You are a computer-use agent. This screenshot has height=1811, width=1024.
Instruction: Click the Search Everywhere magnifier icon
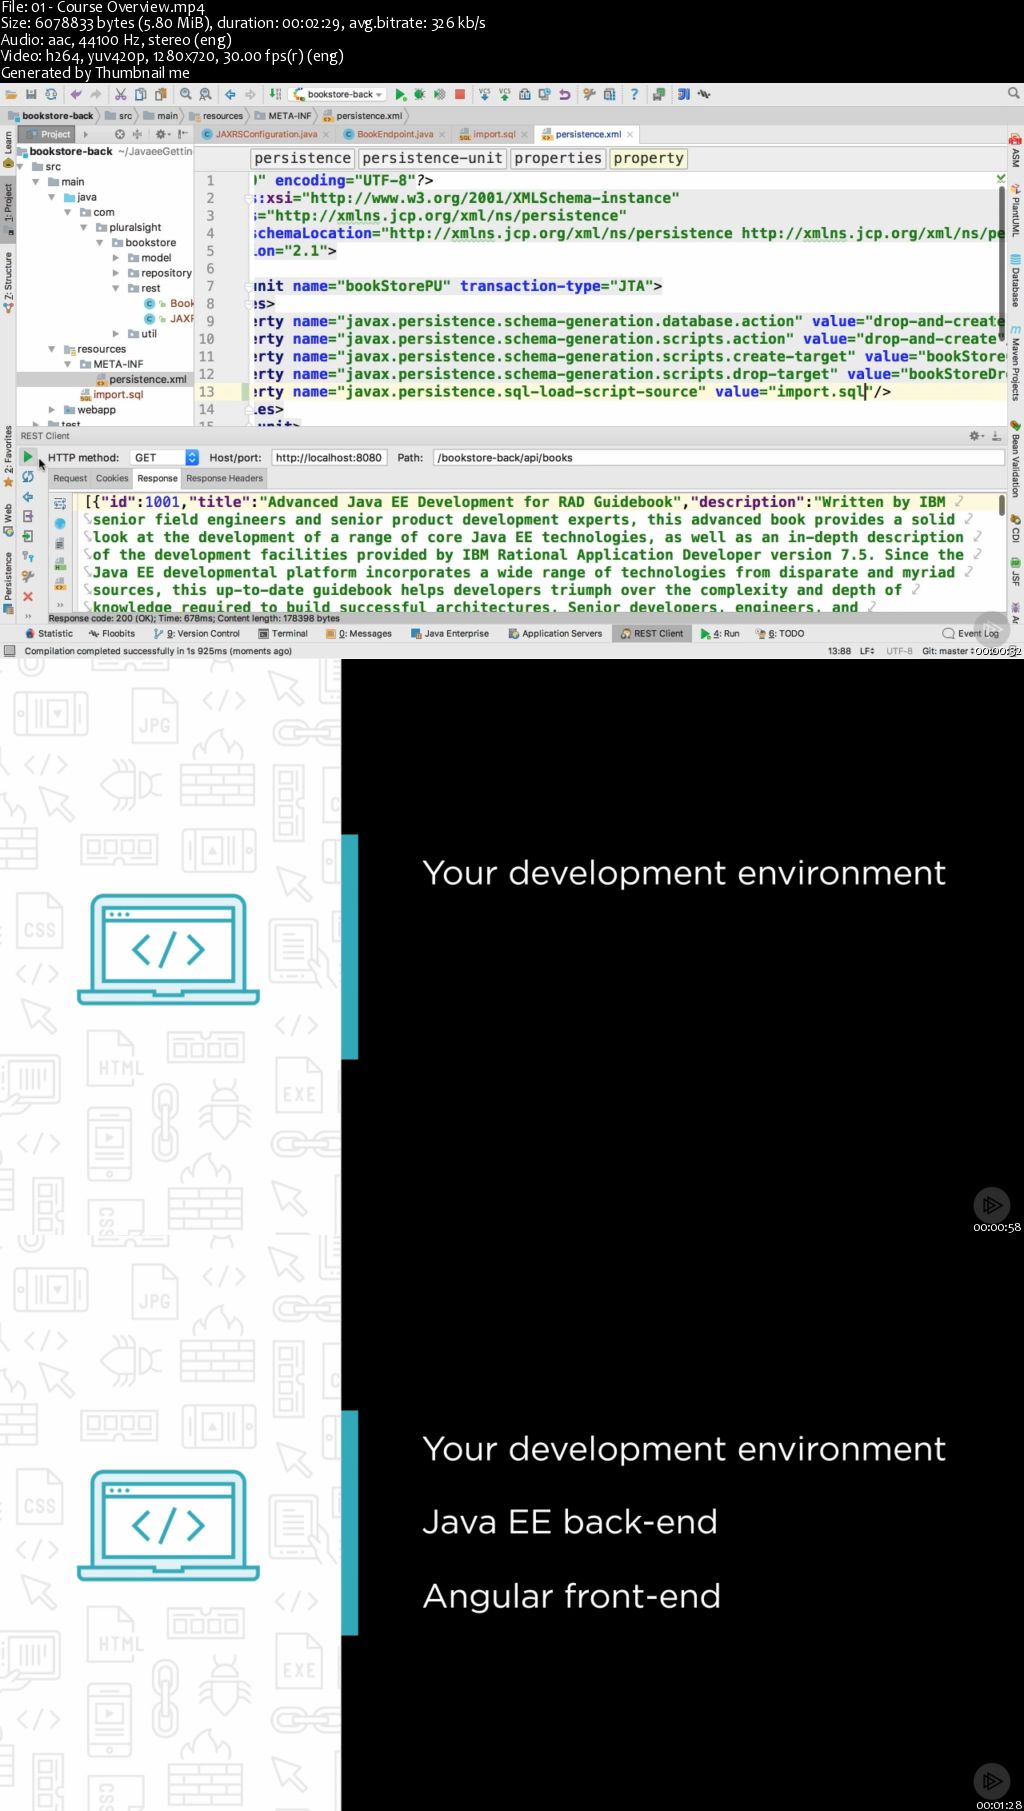coord(1013,93)
